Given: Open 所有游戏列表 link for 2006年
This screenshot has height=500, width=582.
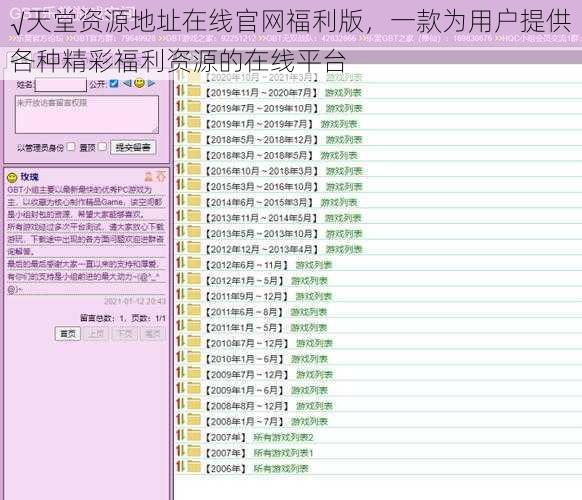Looking at the screenshot, I should tap(281, 468).
